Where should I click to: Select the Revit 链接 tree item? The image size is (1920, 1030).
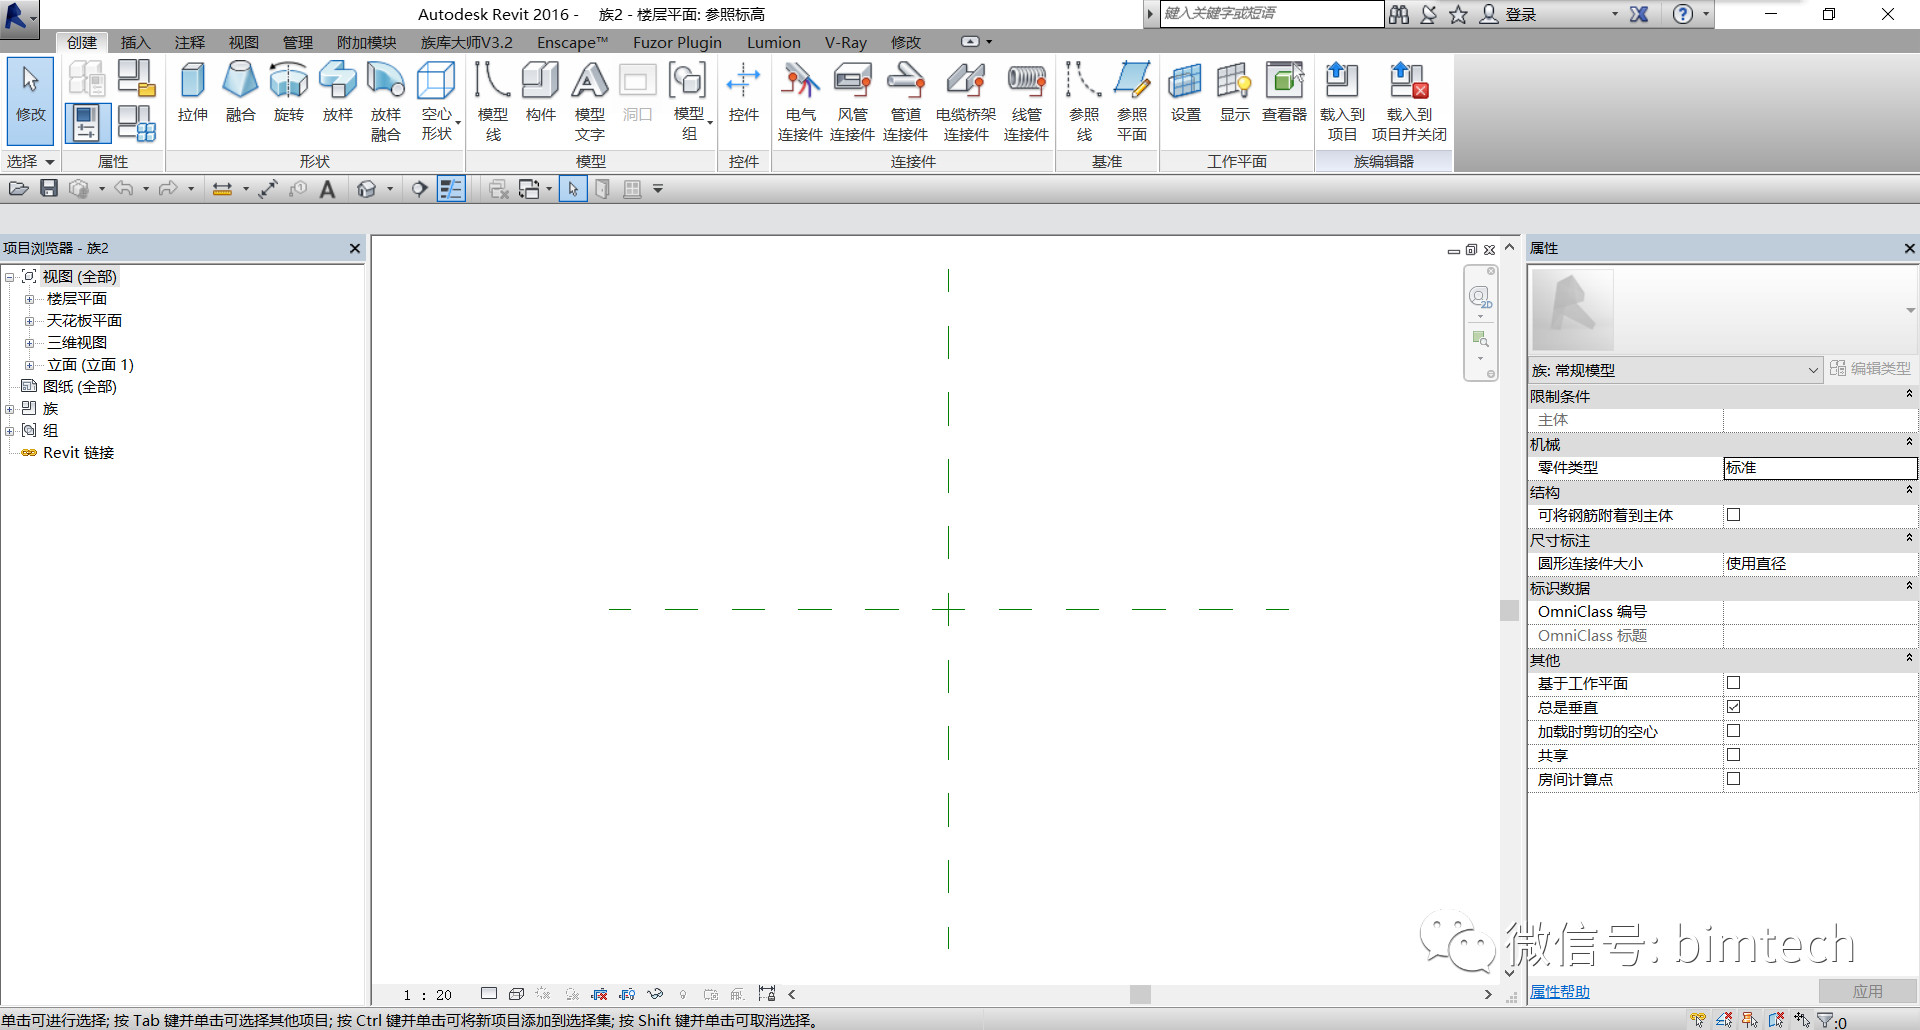tap(78, 453)
